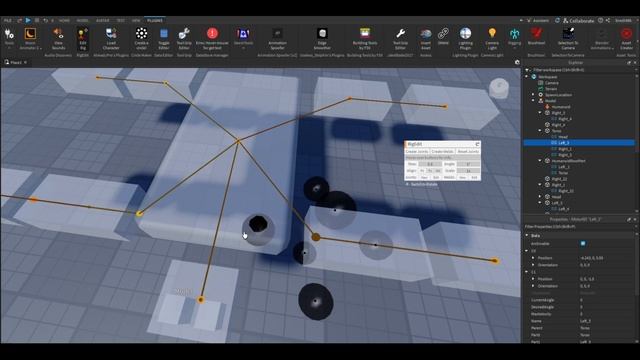The image size is (640, 360).
Task: Select the Camera item in Explorer
Action: pyautogui.click(x=551, y=83)
